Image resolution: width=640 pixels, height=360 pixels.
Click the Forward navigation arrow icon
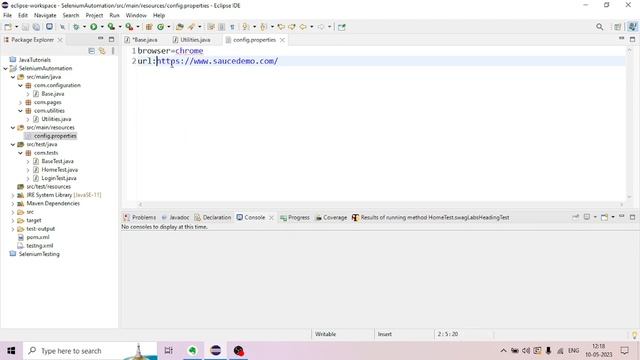(321, 27)
